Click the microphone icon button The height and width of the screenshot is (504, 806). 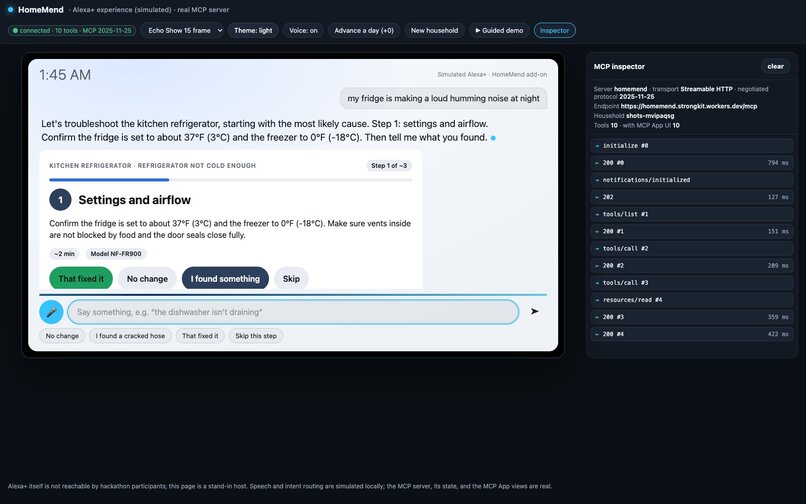pyautogui.click(x=51, y=312)
